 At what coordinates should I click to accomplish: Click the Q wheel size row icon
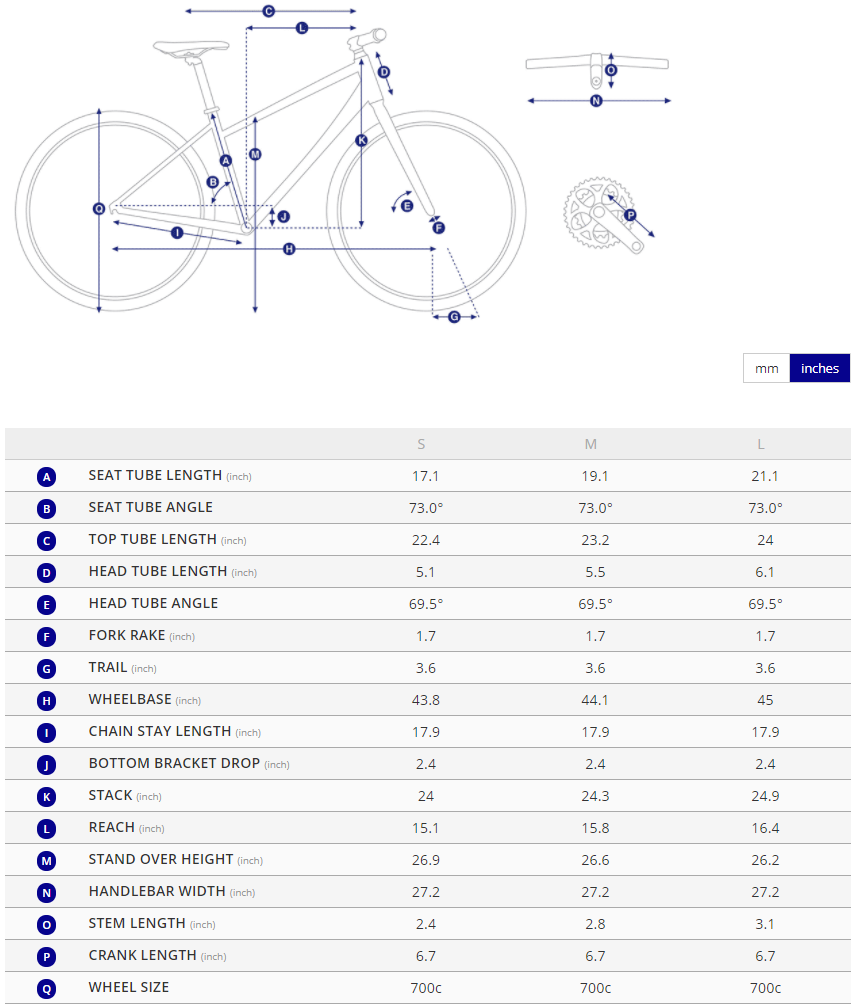pos(47,989)
